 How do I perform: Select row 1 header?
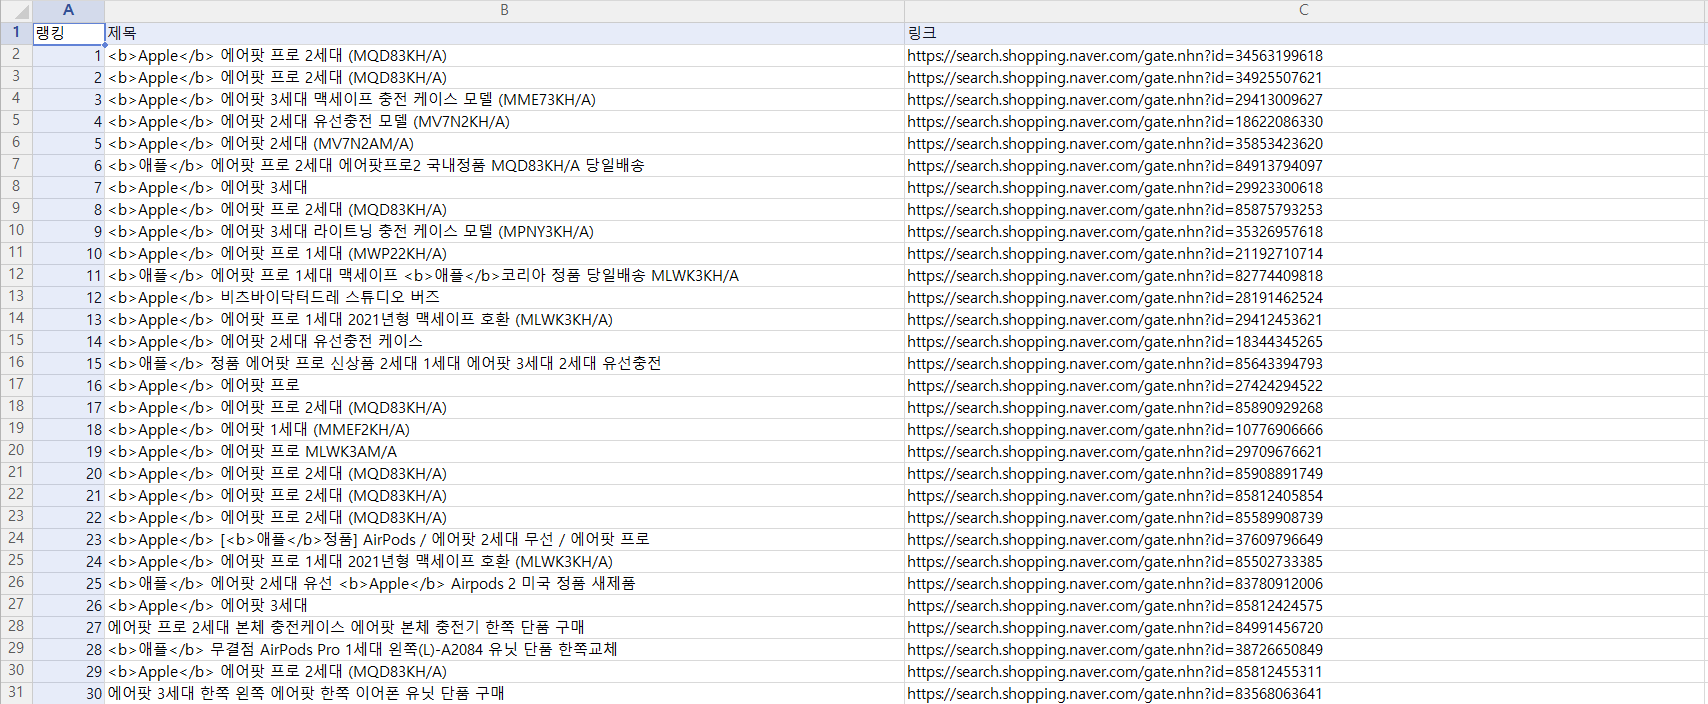[16, 33]
